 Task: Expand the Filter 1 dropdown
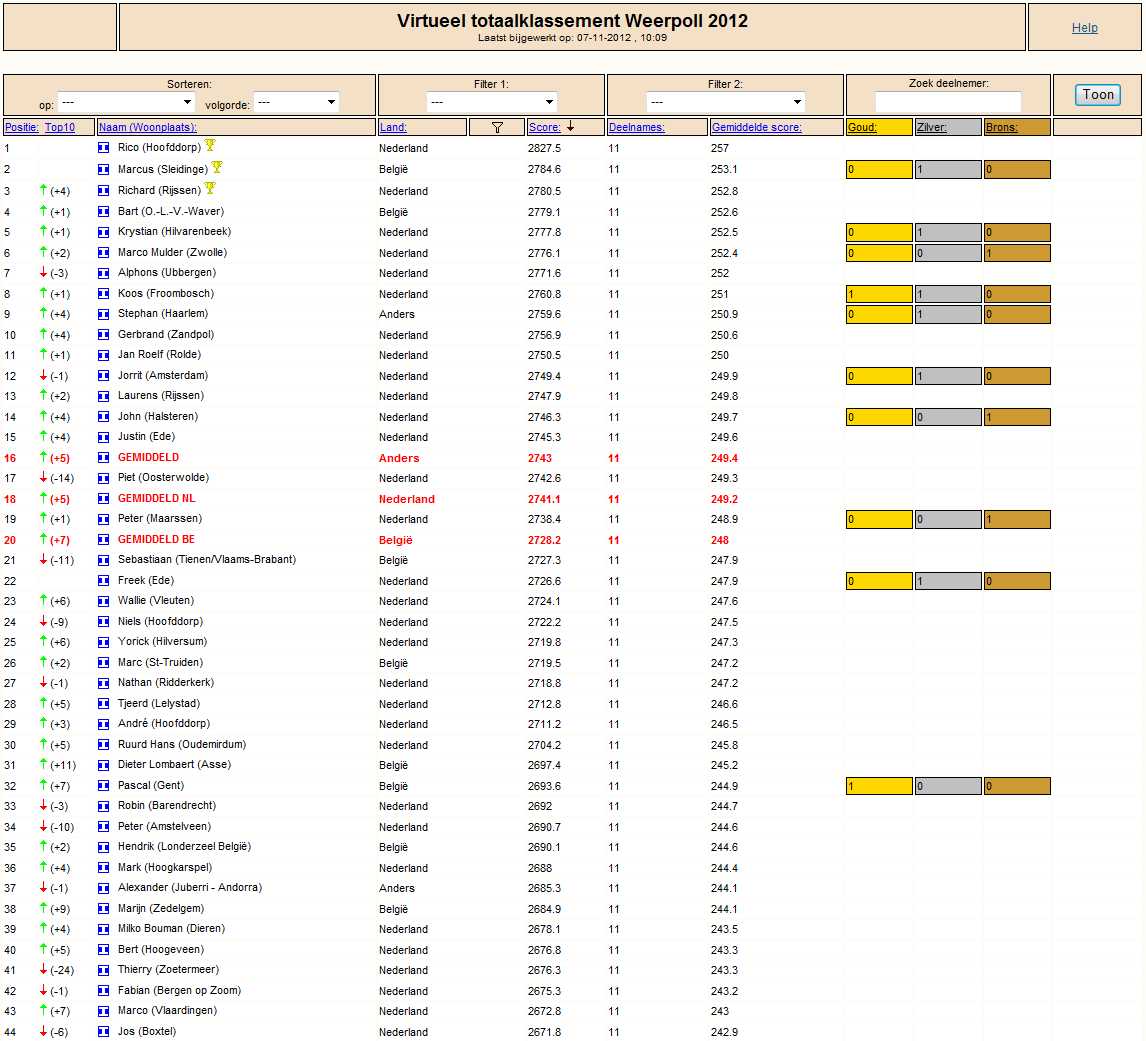coord(491,102)
